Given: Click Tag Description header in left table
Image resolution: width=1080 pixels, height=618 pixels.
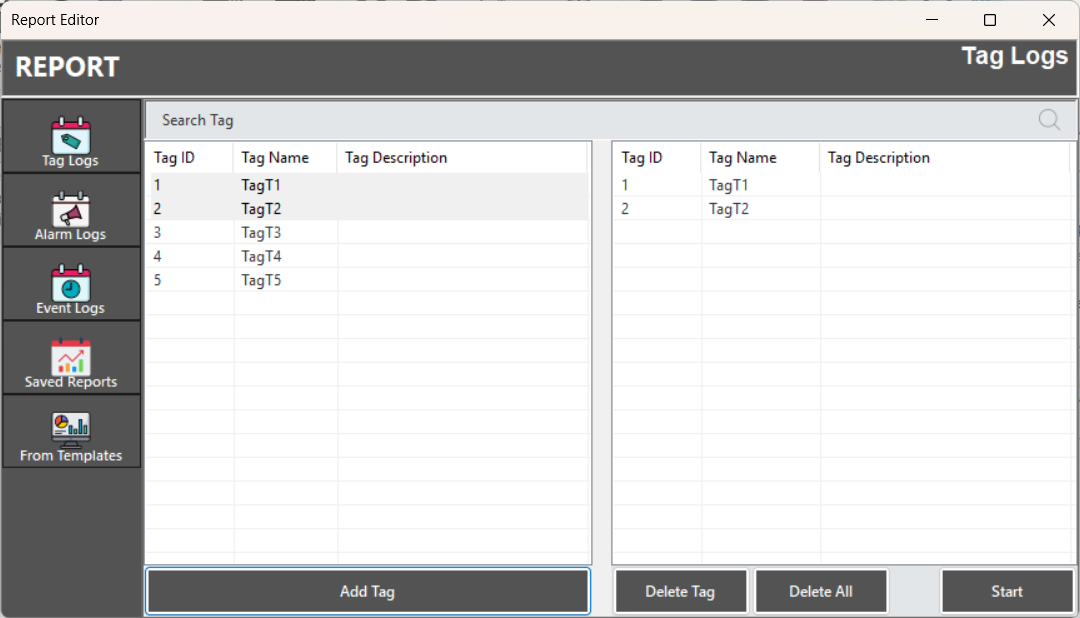Looking at the screenshot, I should pyautogui.click(x=462, y=158).
